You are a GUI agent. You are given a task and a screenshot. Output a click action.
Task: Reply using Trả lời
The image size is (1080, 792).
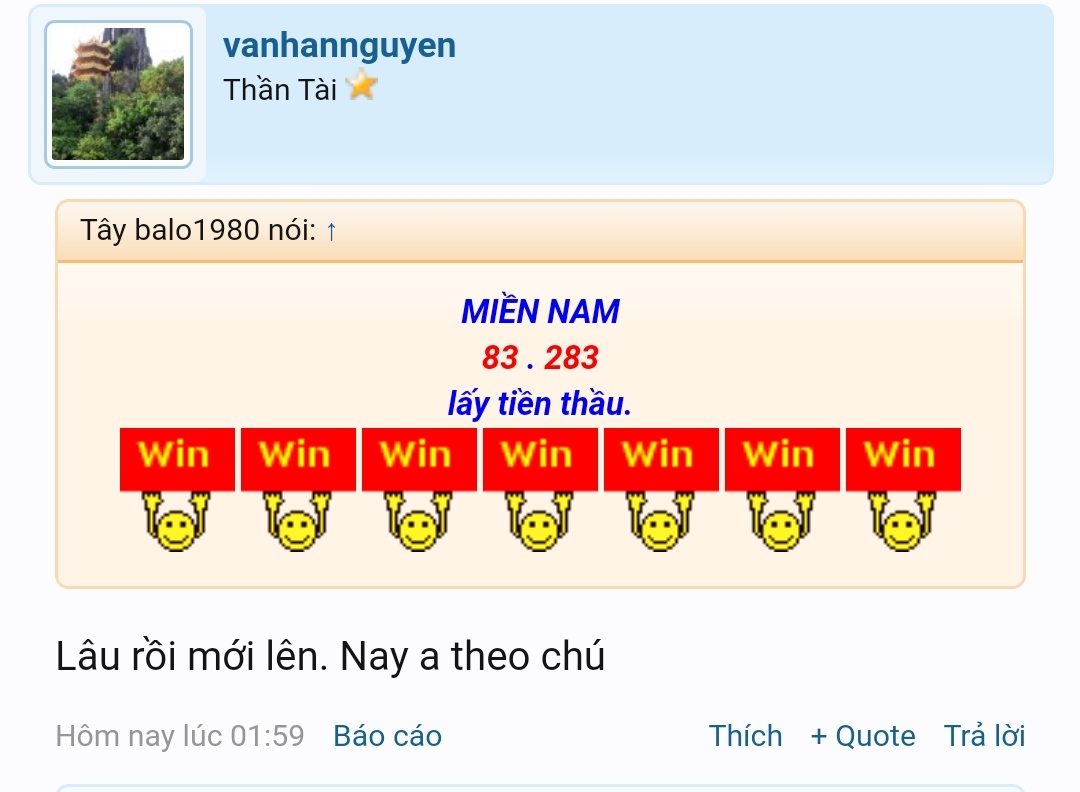pyautogui.click(x=984, y=736)
